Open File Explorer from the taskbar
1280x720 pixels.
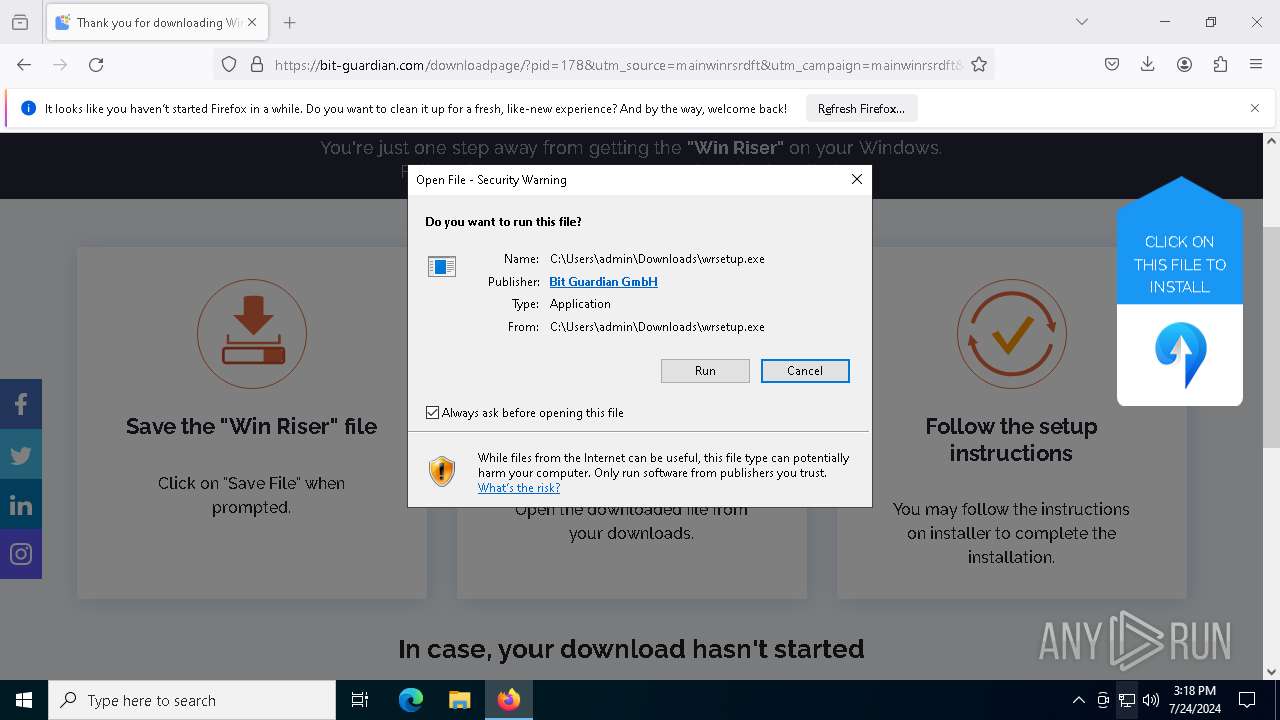460,700
